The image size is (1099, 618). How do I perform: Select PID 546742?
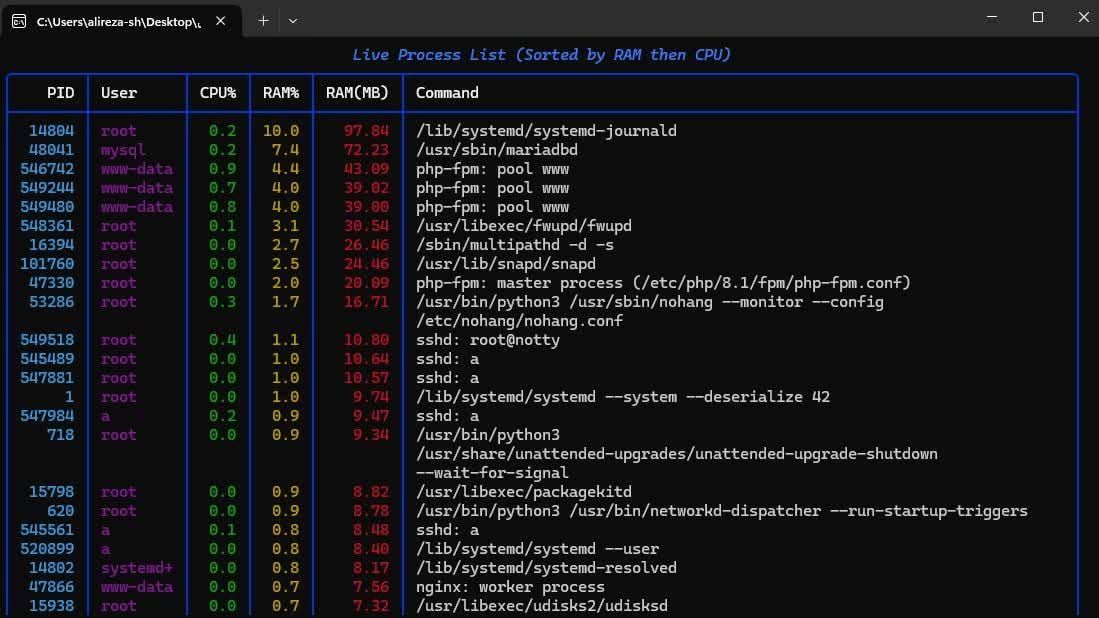click(x=47, y=169)
